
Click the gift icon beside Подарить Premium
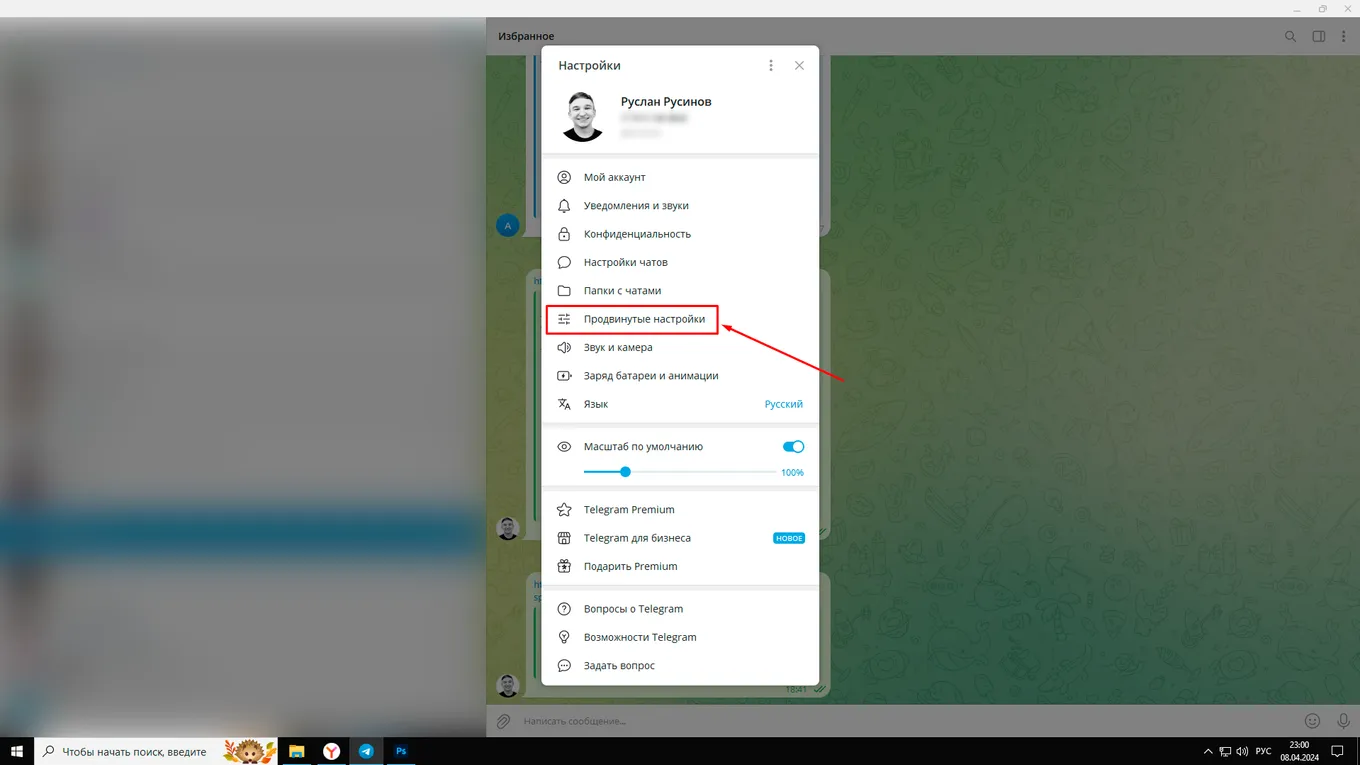pos(564,566)
